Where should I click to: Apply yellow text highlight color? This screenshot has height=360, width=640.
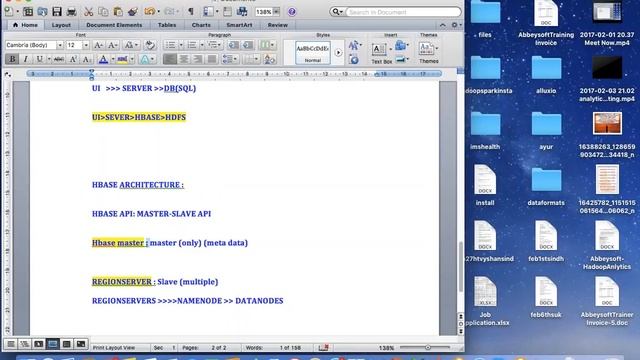pyautogui.click(x=122, y=59)
